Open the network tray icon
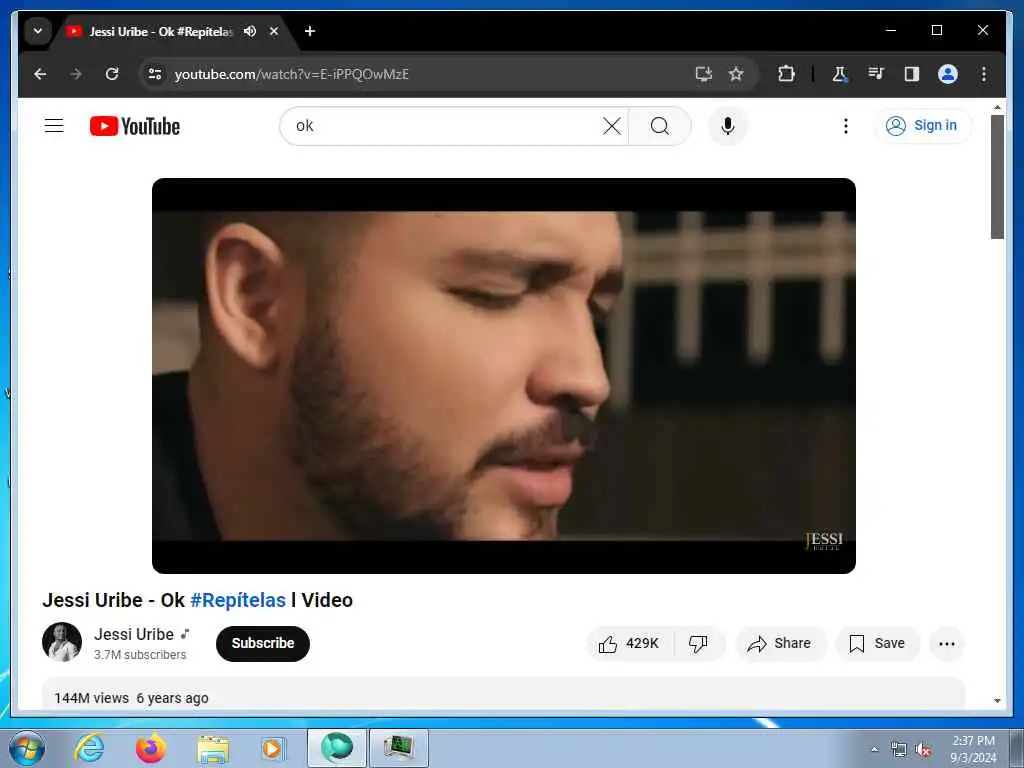Image resolution: width=1024 pixels, height=768 pixels. click(x=899, y=750)
